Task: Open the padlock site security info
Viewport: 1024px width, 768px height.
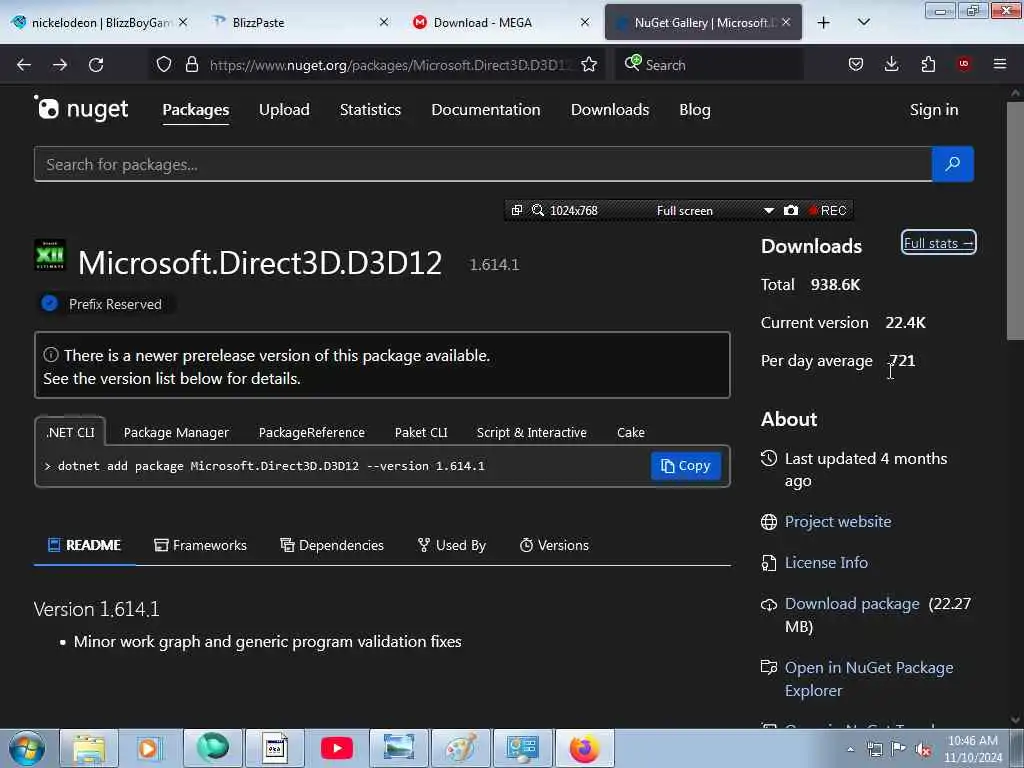Action: coord(192,64)
